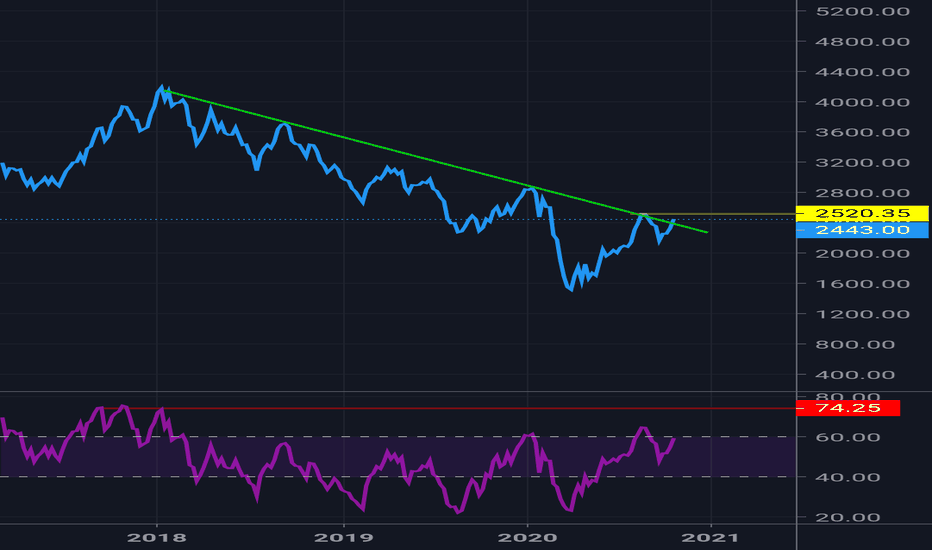Image resolution: width=932 pixels, height=550 pixels.
Task: Click the 20.00 RSI scale value
Action: tap(848, 517)
